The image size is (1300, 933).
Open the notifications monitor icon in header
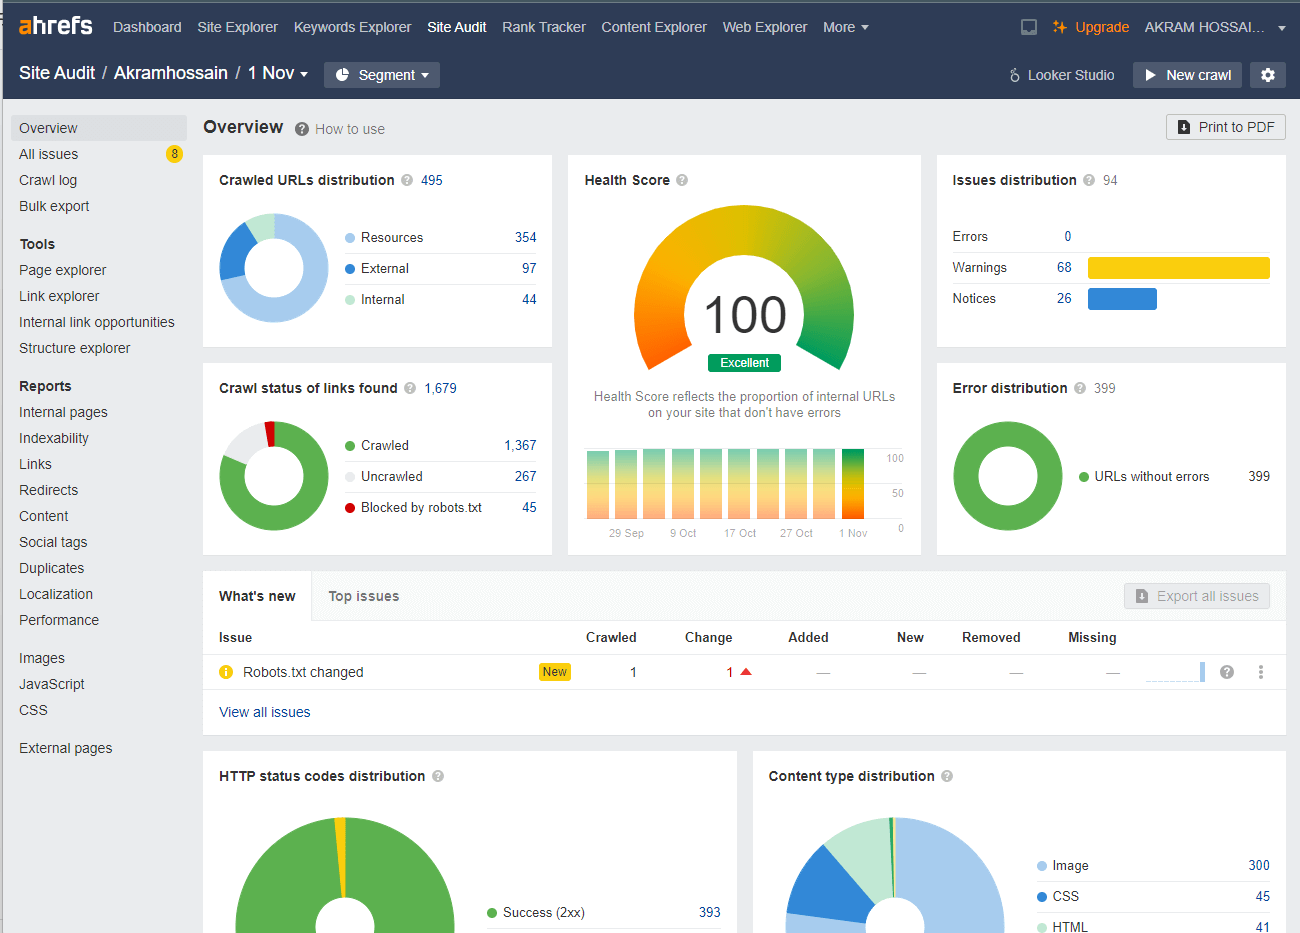click(1029, 27)
